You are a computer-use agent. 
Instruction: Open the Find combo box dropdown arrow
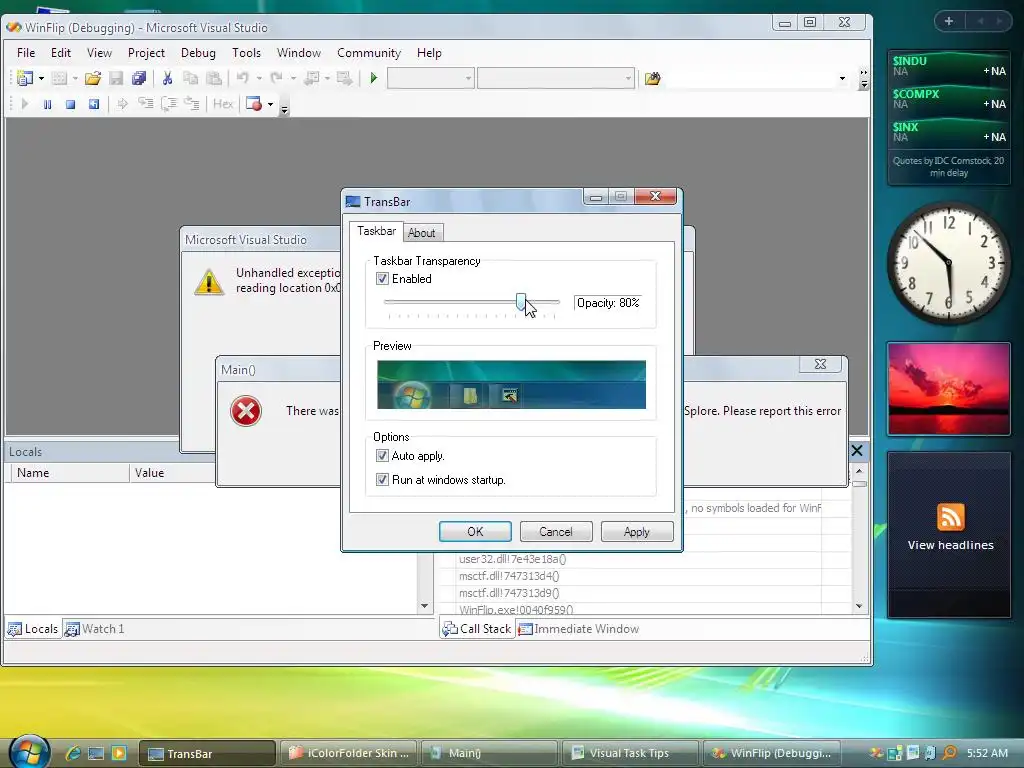(x=842, y=78)
